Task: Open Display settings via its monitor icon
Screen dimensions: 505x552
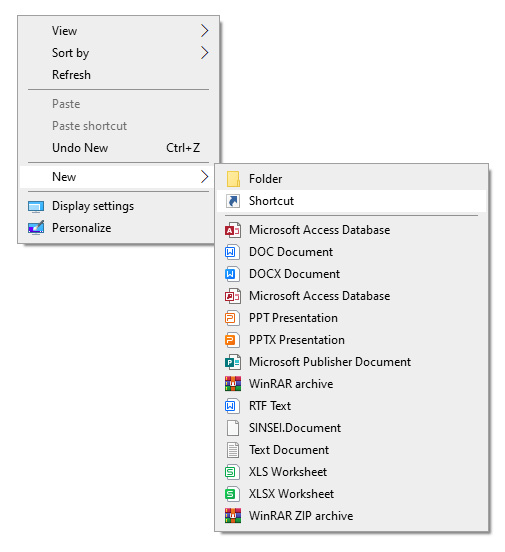Action: [36, 206]
